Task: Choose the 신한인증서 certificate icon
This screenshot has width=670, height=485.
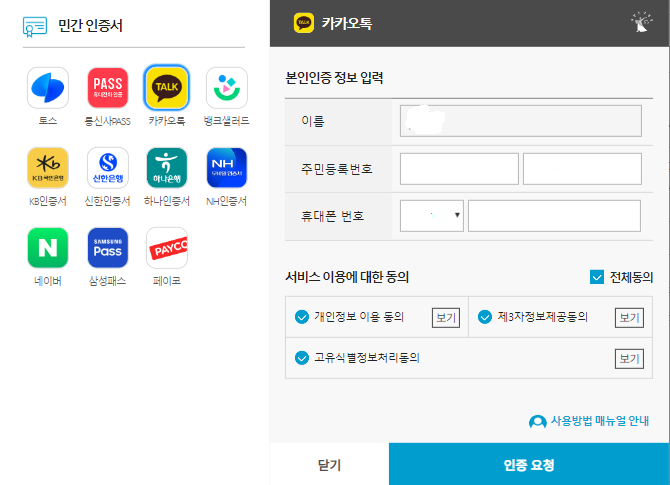Action: point(108,168)
